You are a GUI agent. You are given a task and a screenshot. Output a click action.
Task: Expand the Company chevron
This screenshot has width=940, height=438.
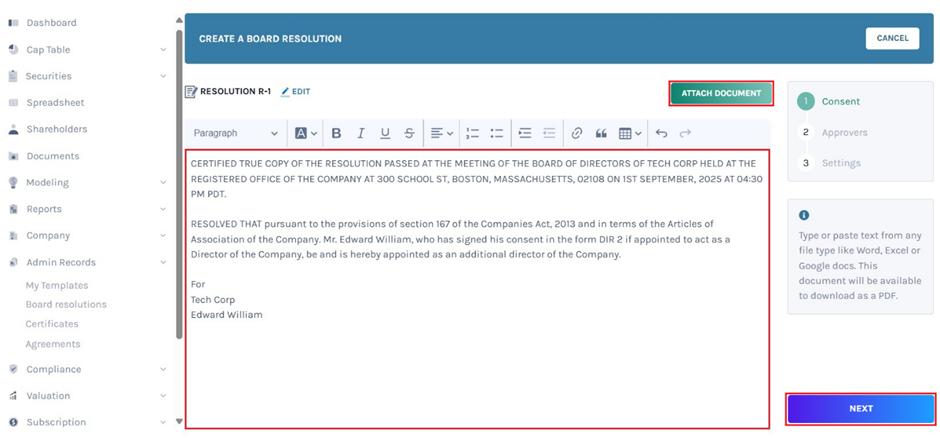point(163,235)
